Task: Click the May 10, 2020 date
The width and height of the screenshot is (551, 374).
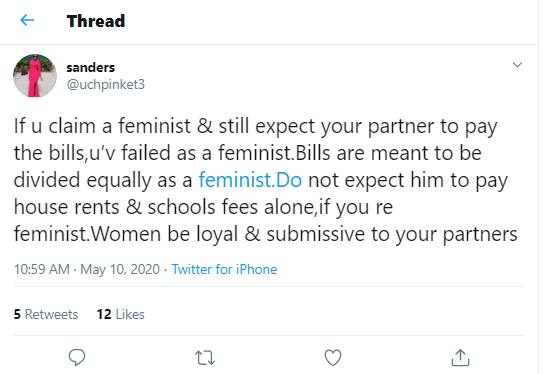Action: coord(120,270)
